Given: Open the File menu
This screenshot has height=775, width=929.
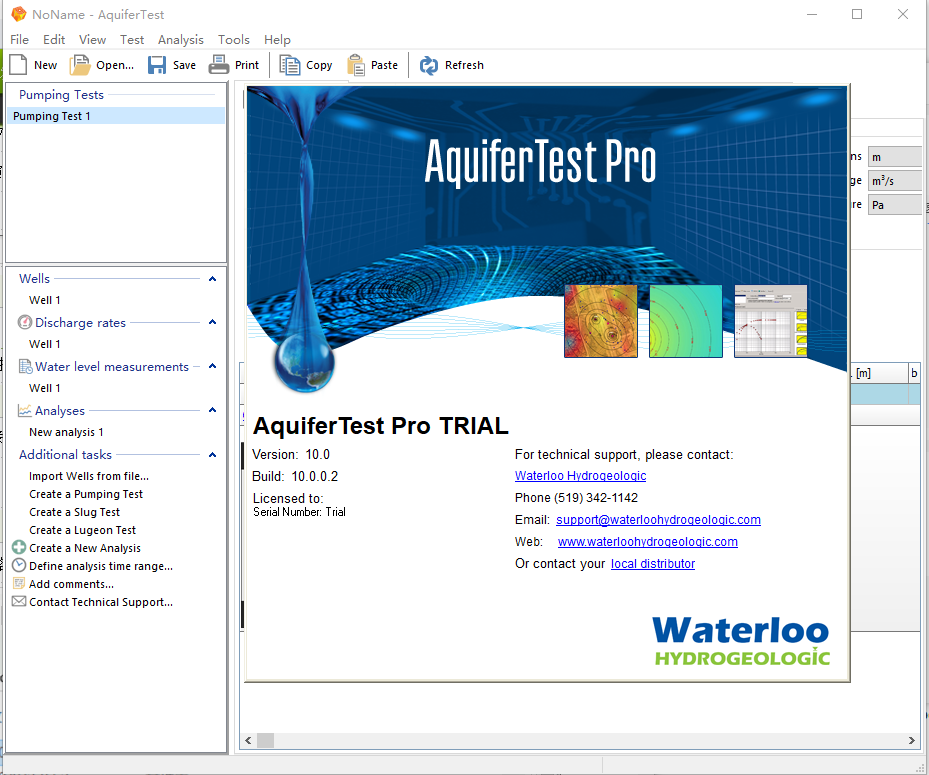Looking at the screenshot, I should [x=19, y=40].
